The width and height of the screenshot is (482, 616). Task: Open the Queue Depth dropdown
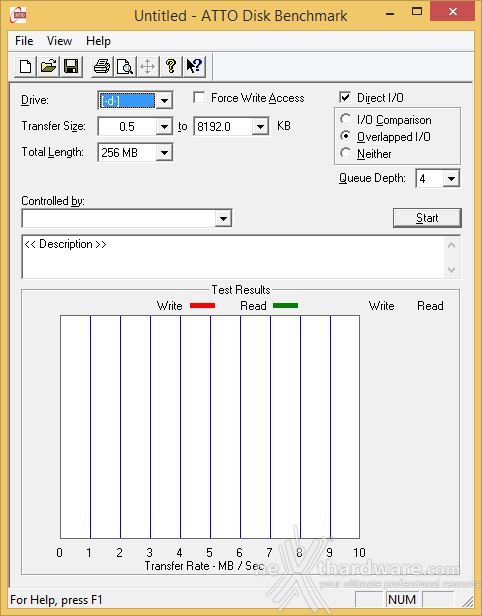point(451,179)
